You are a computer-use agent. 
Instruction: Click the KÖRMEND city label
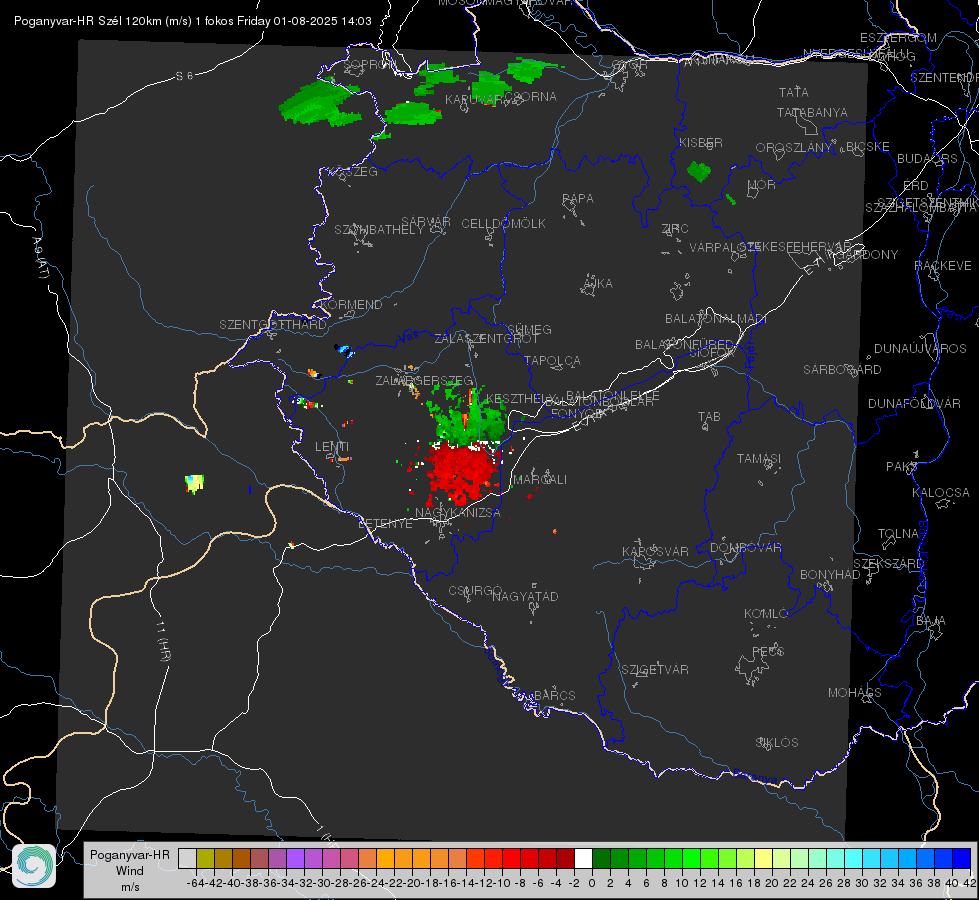(351, 304)
